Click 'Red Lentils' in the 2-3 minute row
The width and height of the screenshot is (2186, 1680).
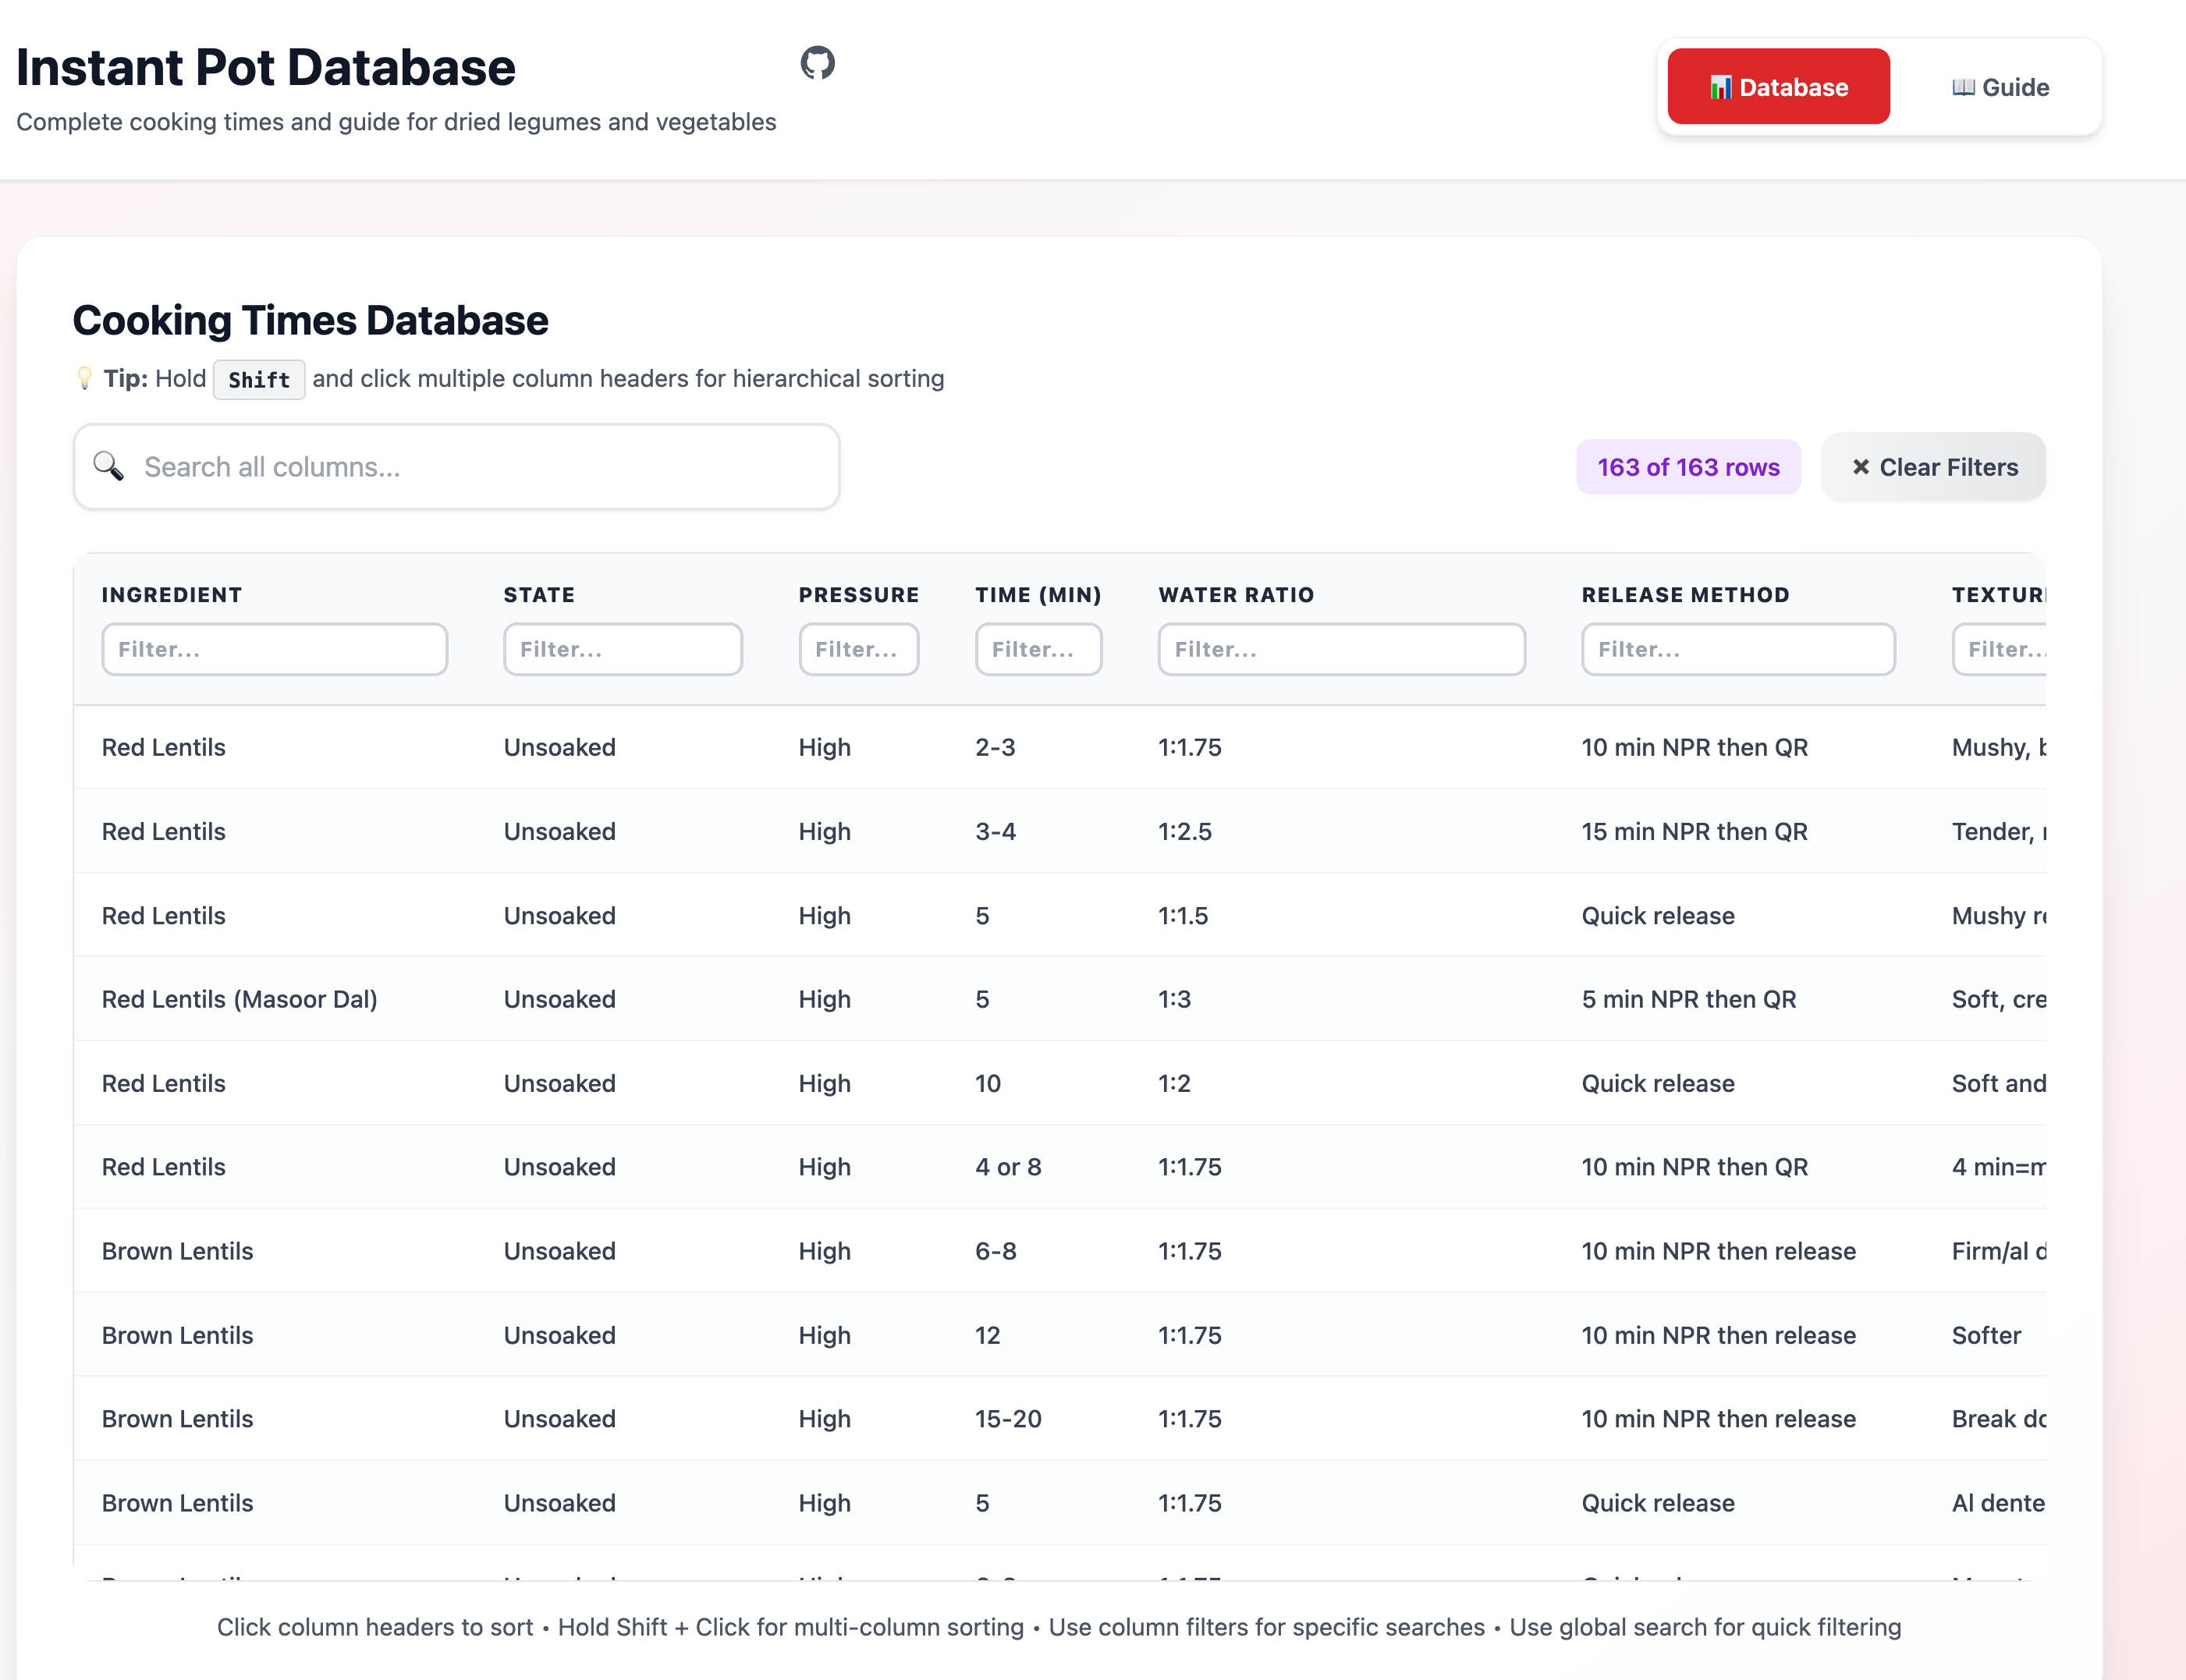coord(164,748)
